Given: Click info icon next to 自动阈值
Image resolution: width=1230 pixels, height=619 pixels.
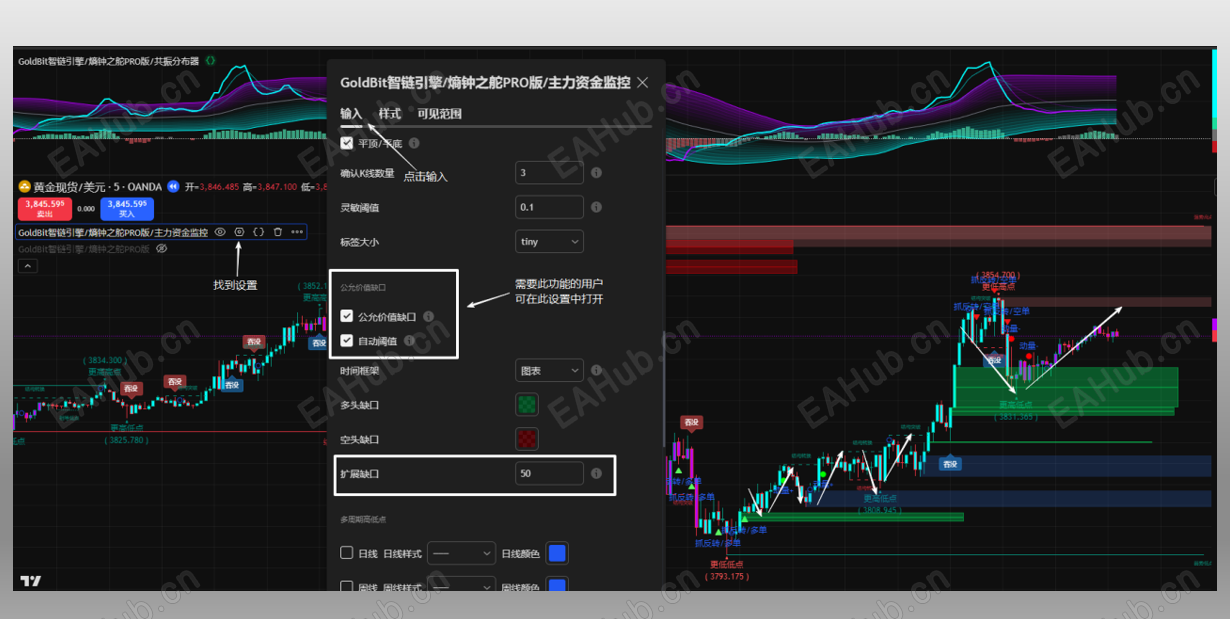Looking at the screenshot, I should tap(409, 341).
